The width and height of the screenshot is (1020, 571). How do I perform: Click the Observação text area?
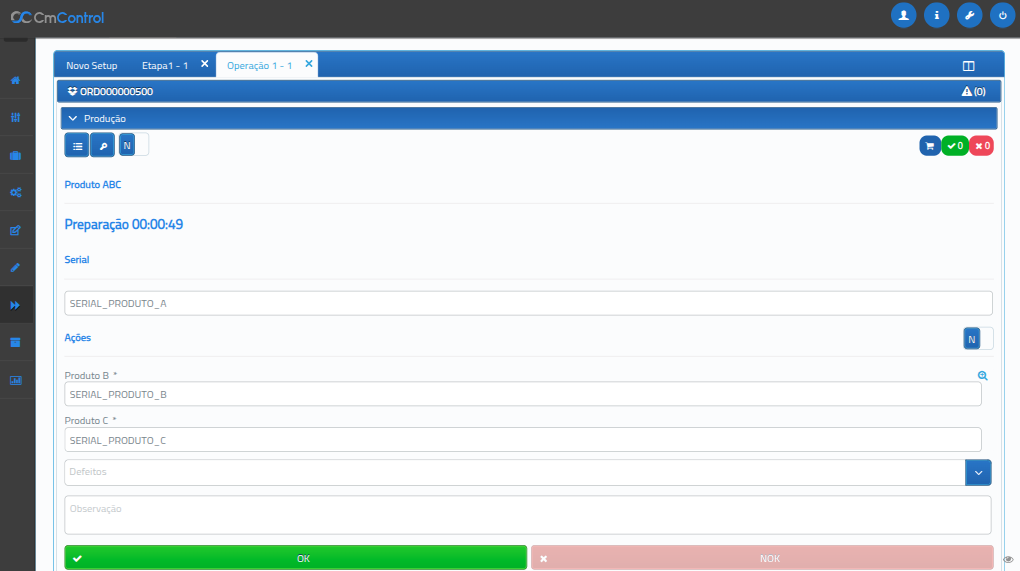[x=527, y=515]
